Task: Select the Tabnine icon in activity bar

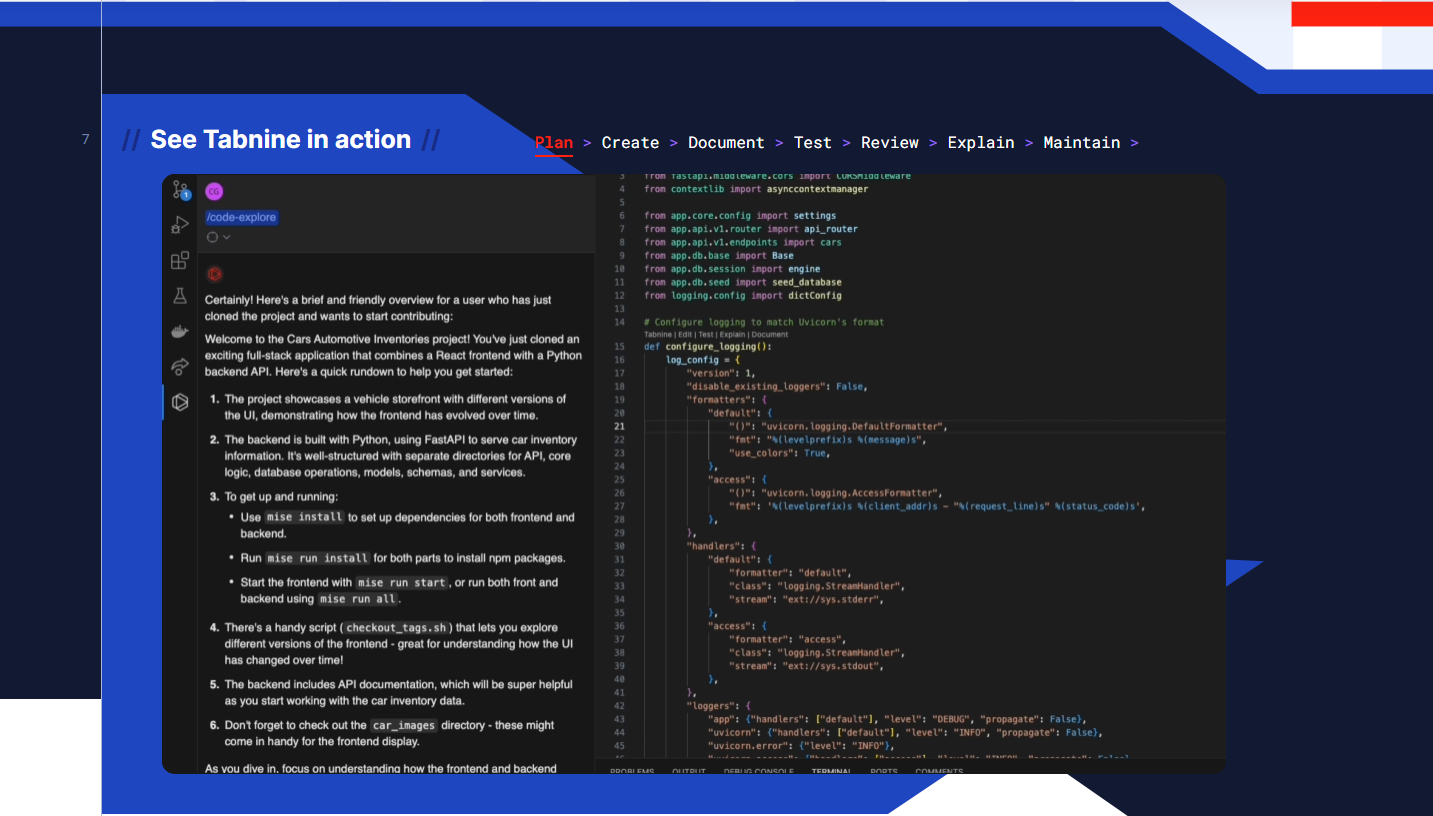Action: click(180, 402)
